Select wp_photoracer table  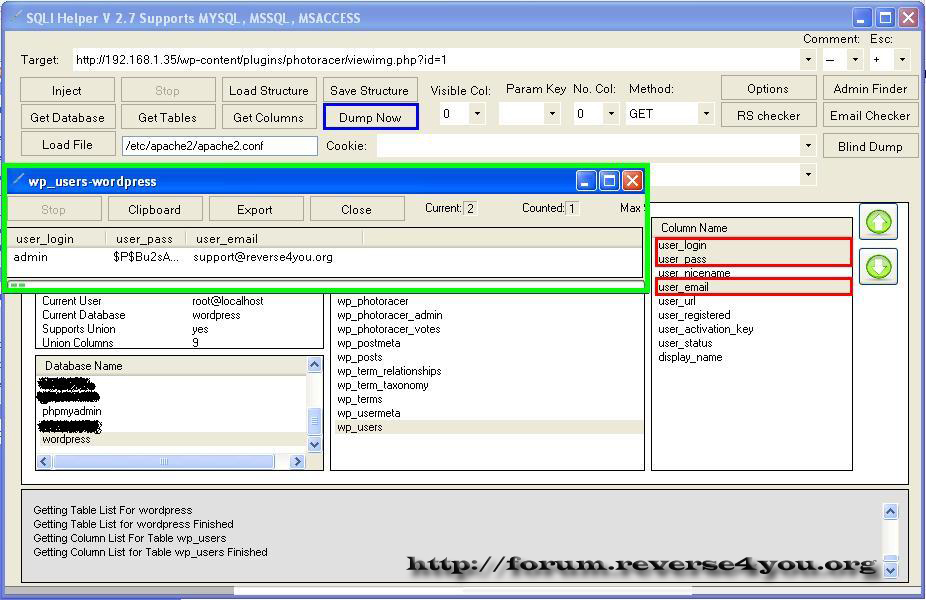pos(488,301)
